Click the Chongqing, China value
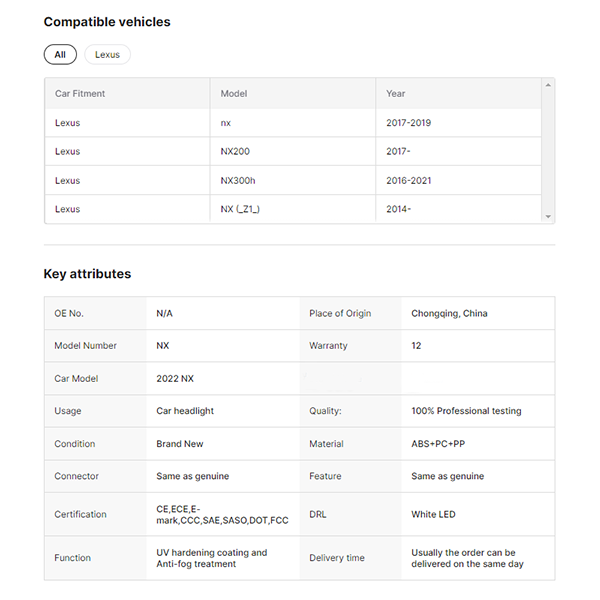The width and height of the screenshot is (600, 600). [x=449, y=313]
